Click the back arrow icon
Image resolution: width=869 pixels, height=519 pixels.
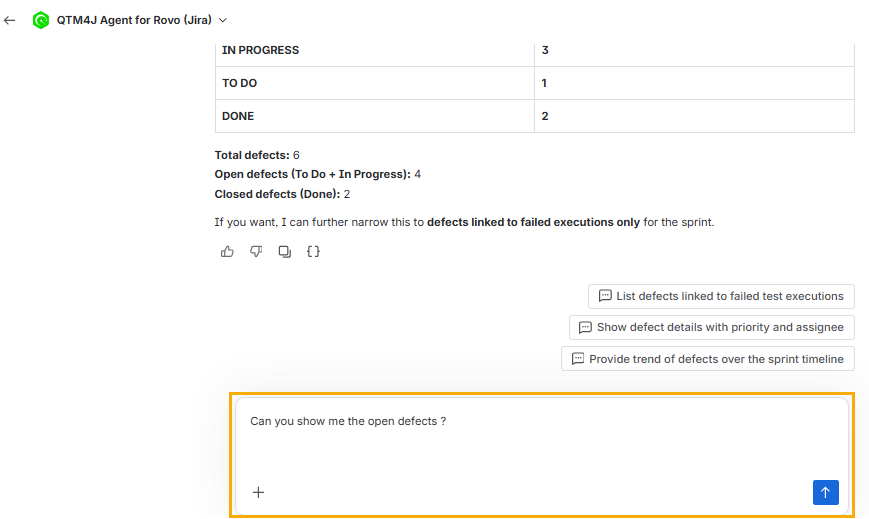9,21
